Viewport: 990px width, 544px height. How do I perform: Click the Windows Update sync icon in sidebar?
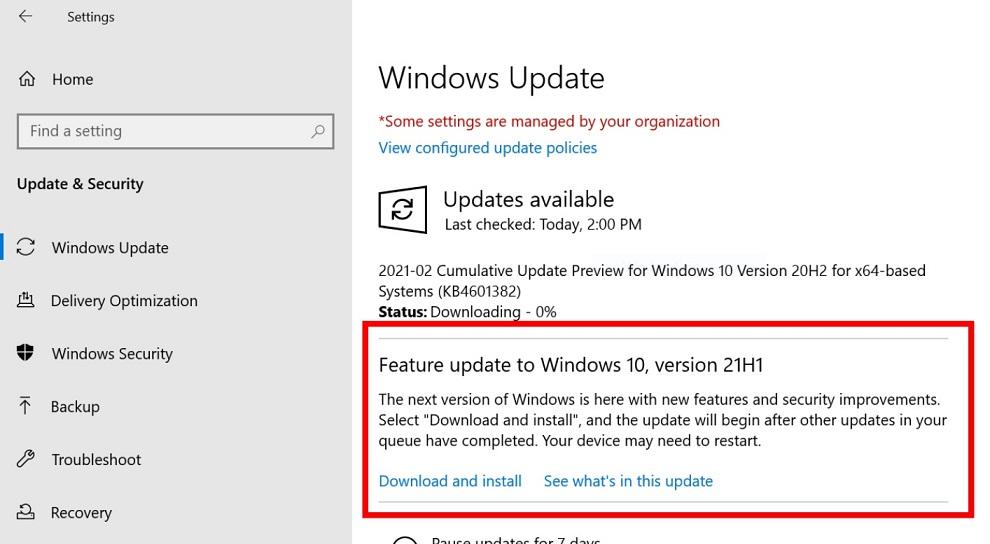[26, 247]
